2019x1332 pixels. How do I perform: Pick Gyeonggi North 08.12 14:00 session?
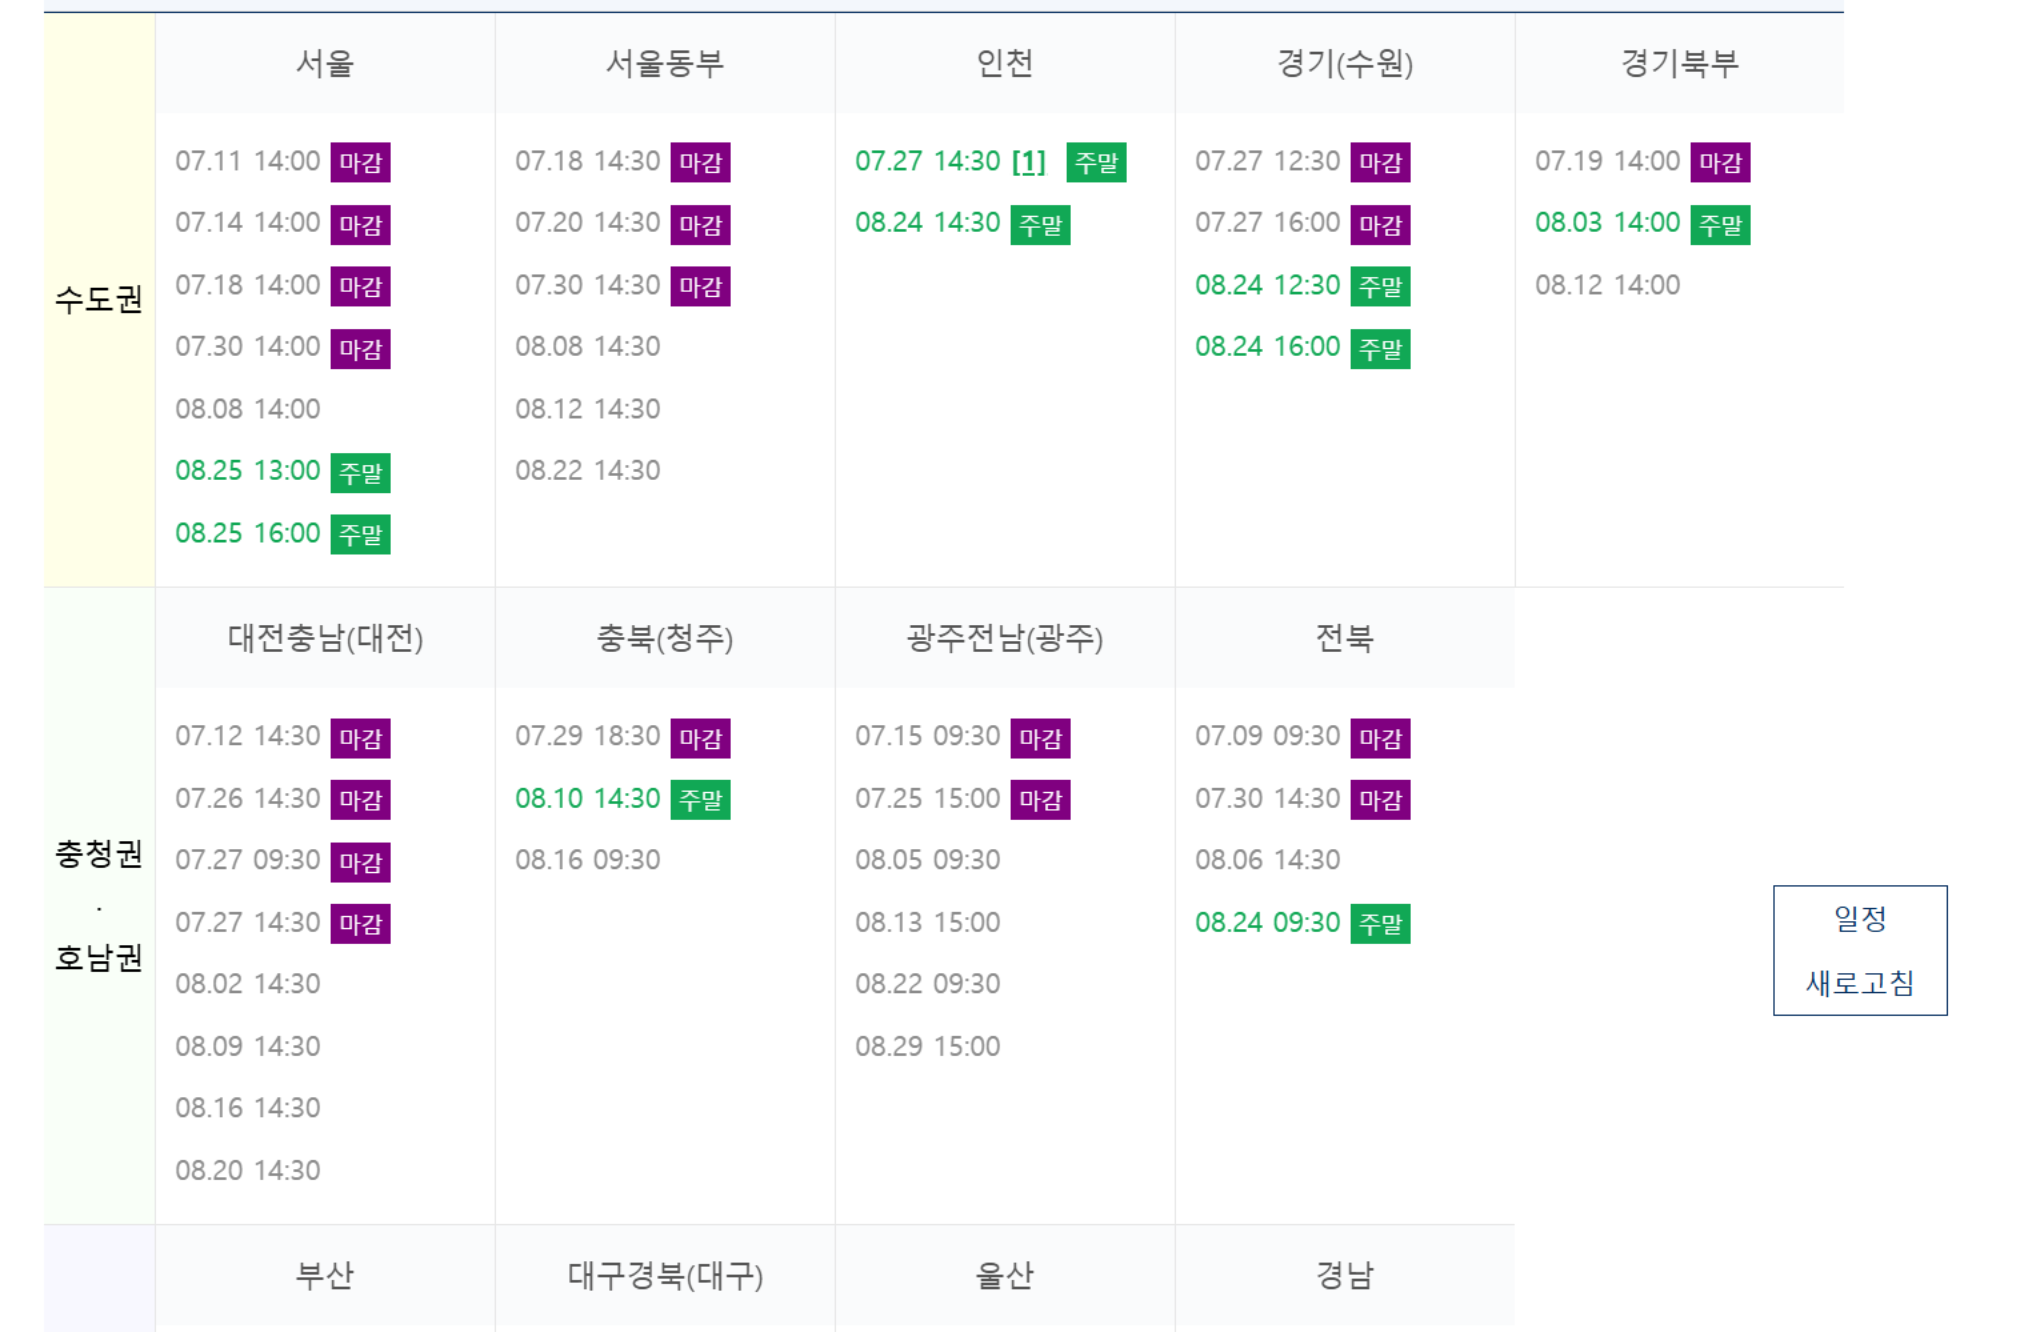pos(1607,285)
